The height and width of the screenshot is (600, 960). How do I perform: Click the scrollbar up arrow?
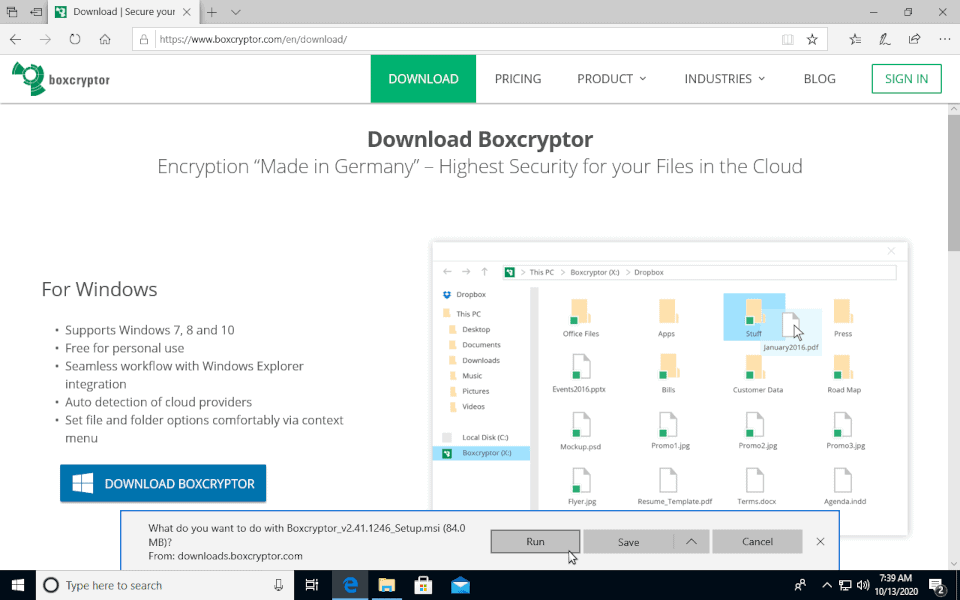pos(954,109)
